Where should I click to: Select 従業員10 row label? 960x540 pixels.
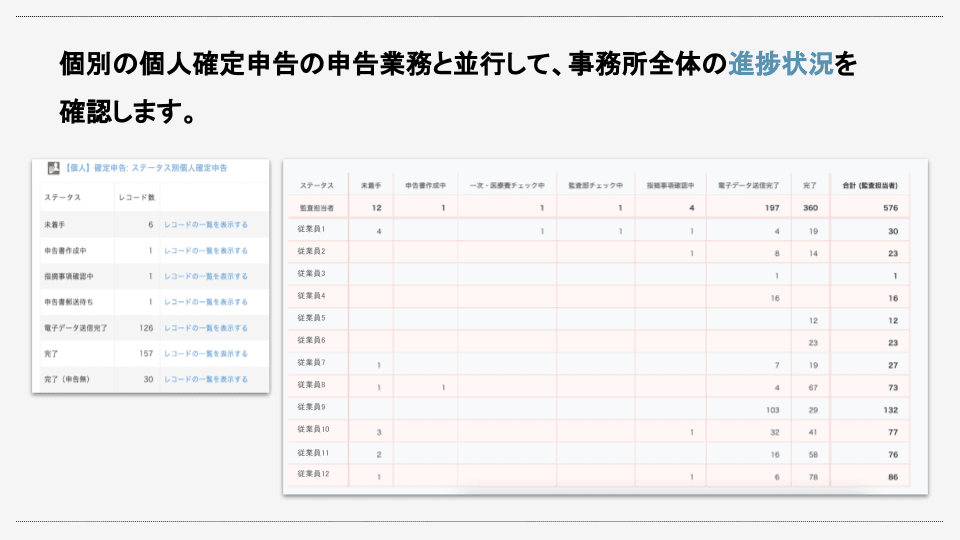(x=313, y=429)
